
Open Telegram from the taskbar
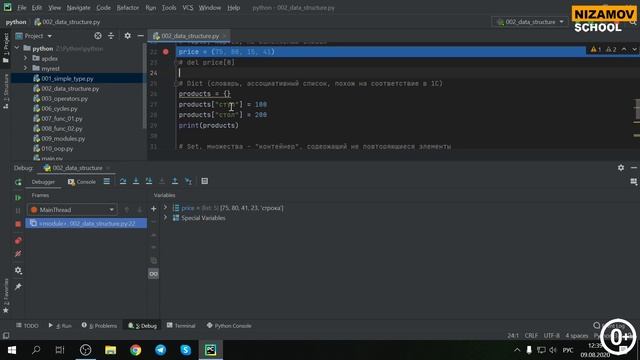[x=160, y=350]
